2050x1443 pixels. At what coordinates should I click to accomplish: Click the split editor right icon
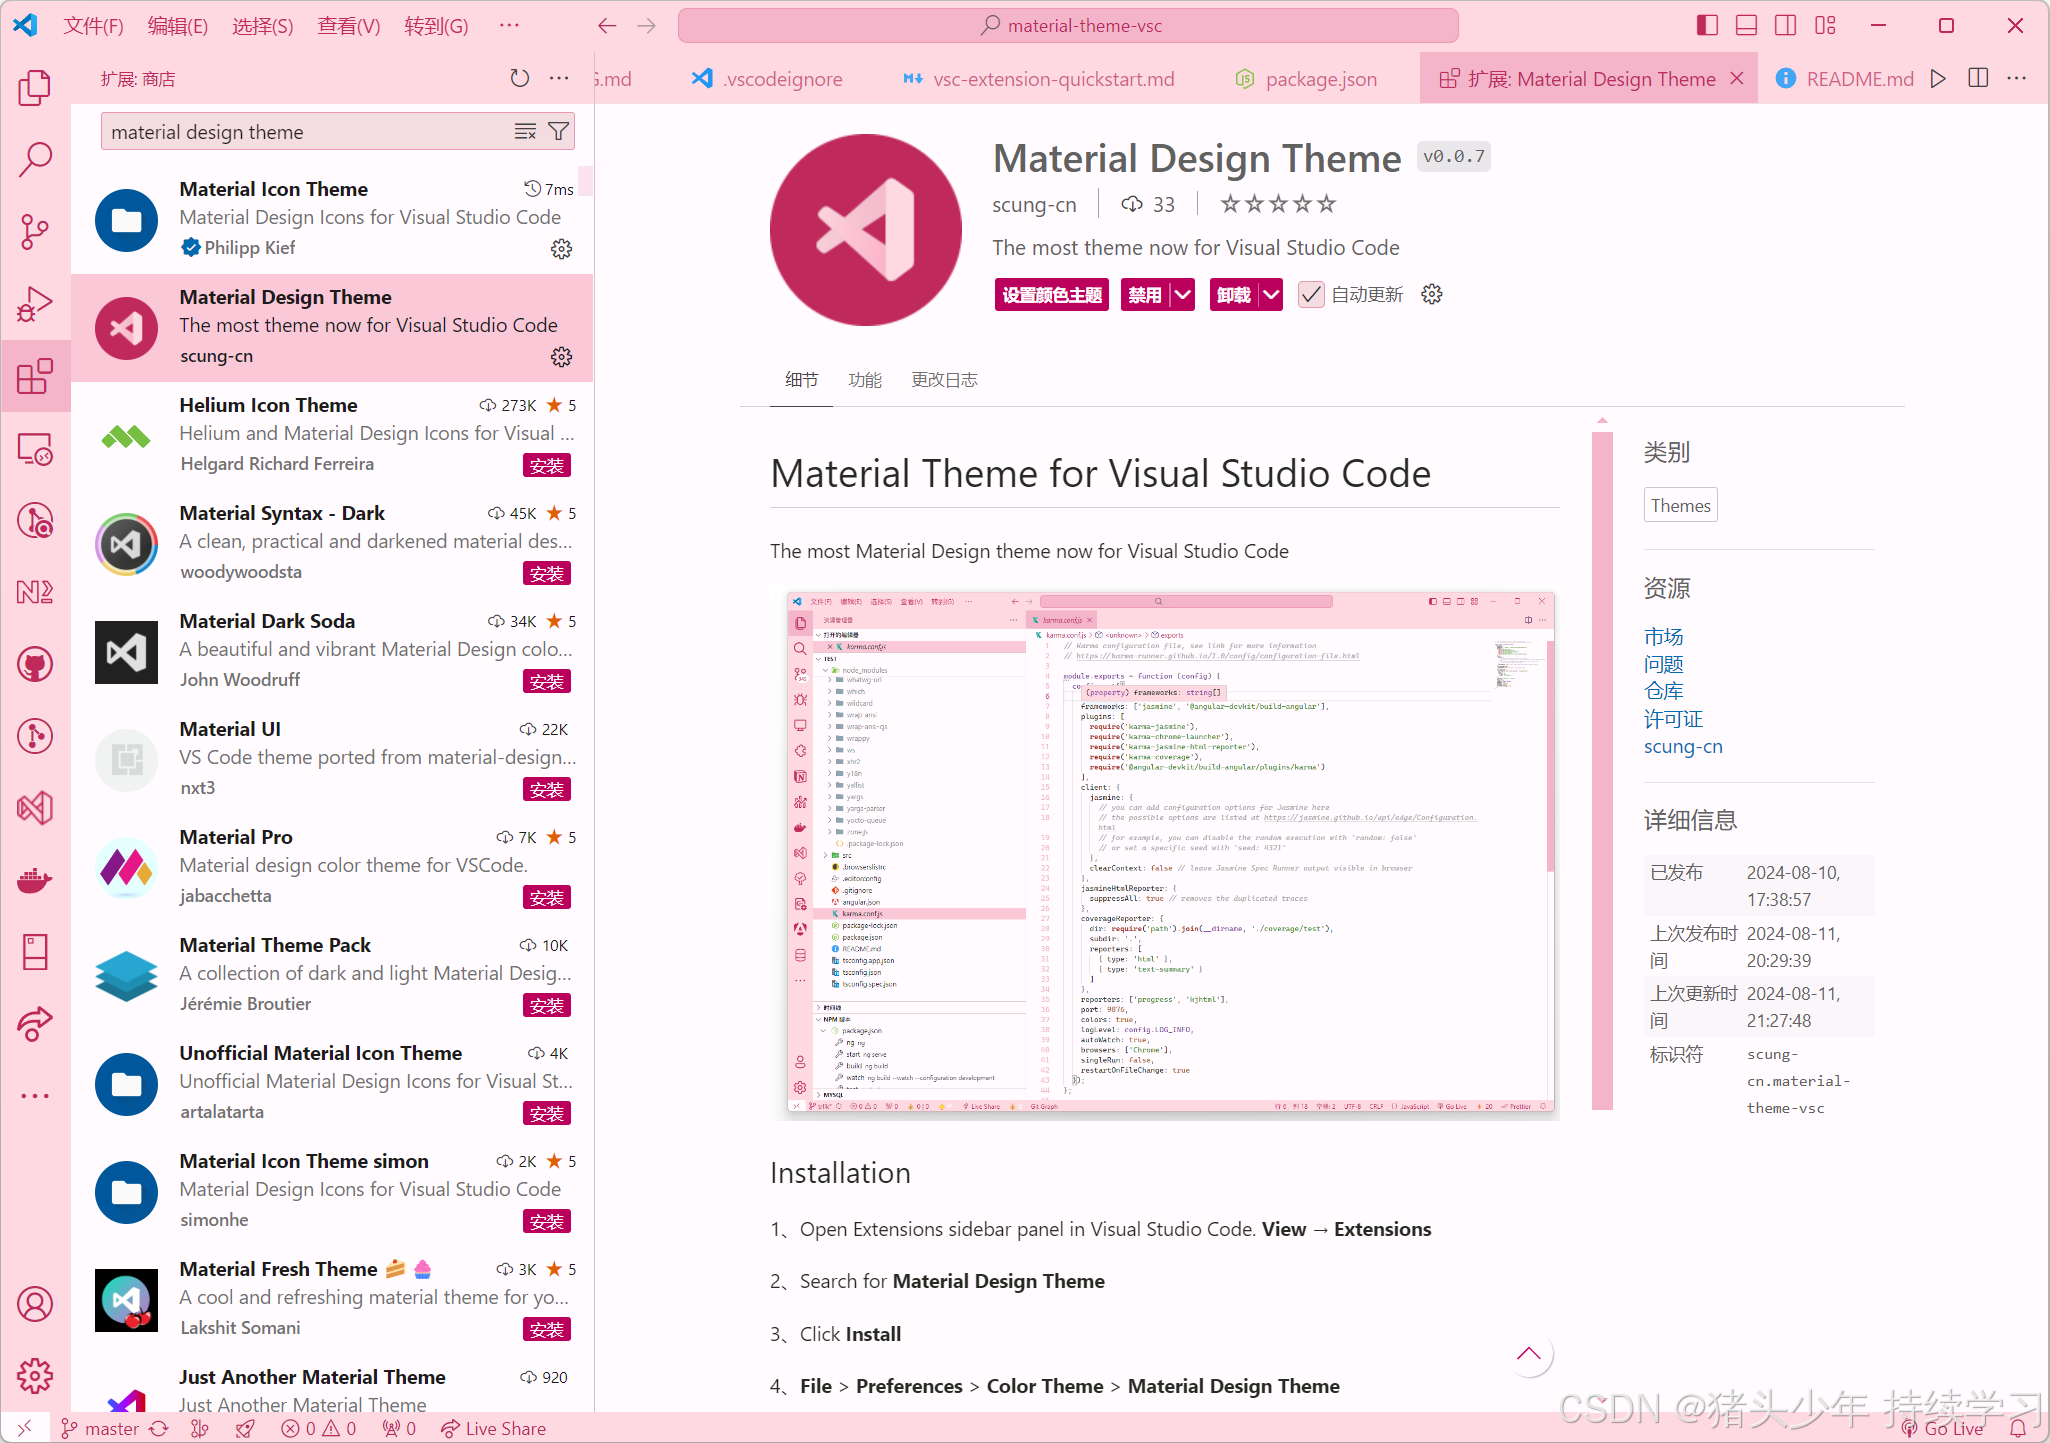coord(1978,78)
